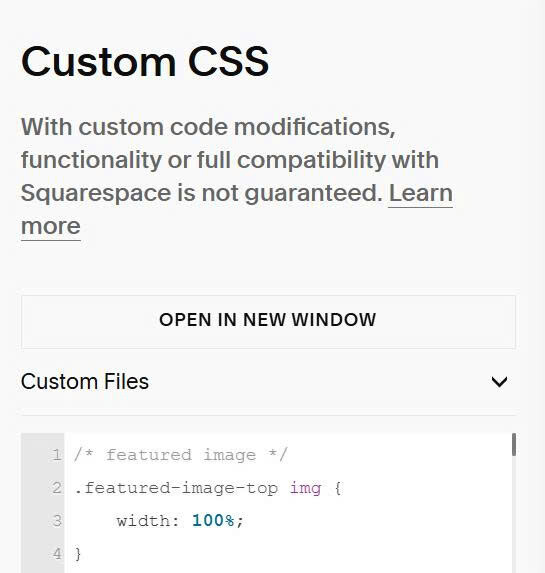Image resolution: width=545 pixels, height=573 pixels.
Task: Select line number 3 in the gutter
Action: [57, 520]
